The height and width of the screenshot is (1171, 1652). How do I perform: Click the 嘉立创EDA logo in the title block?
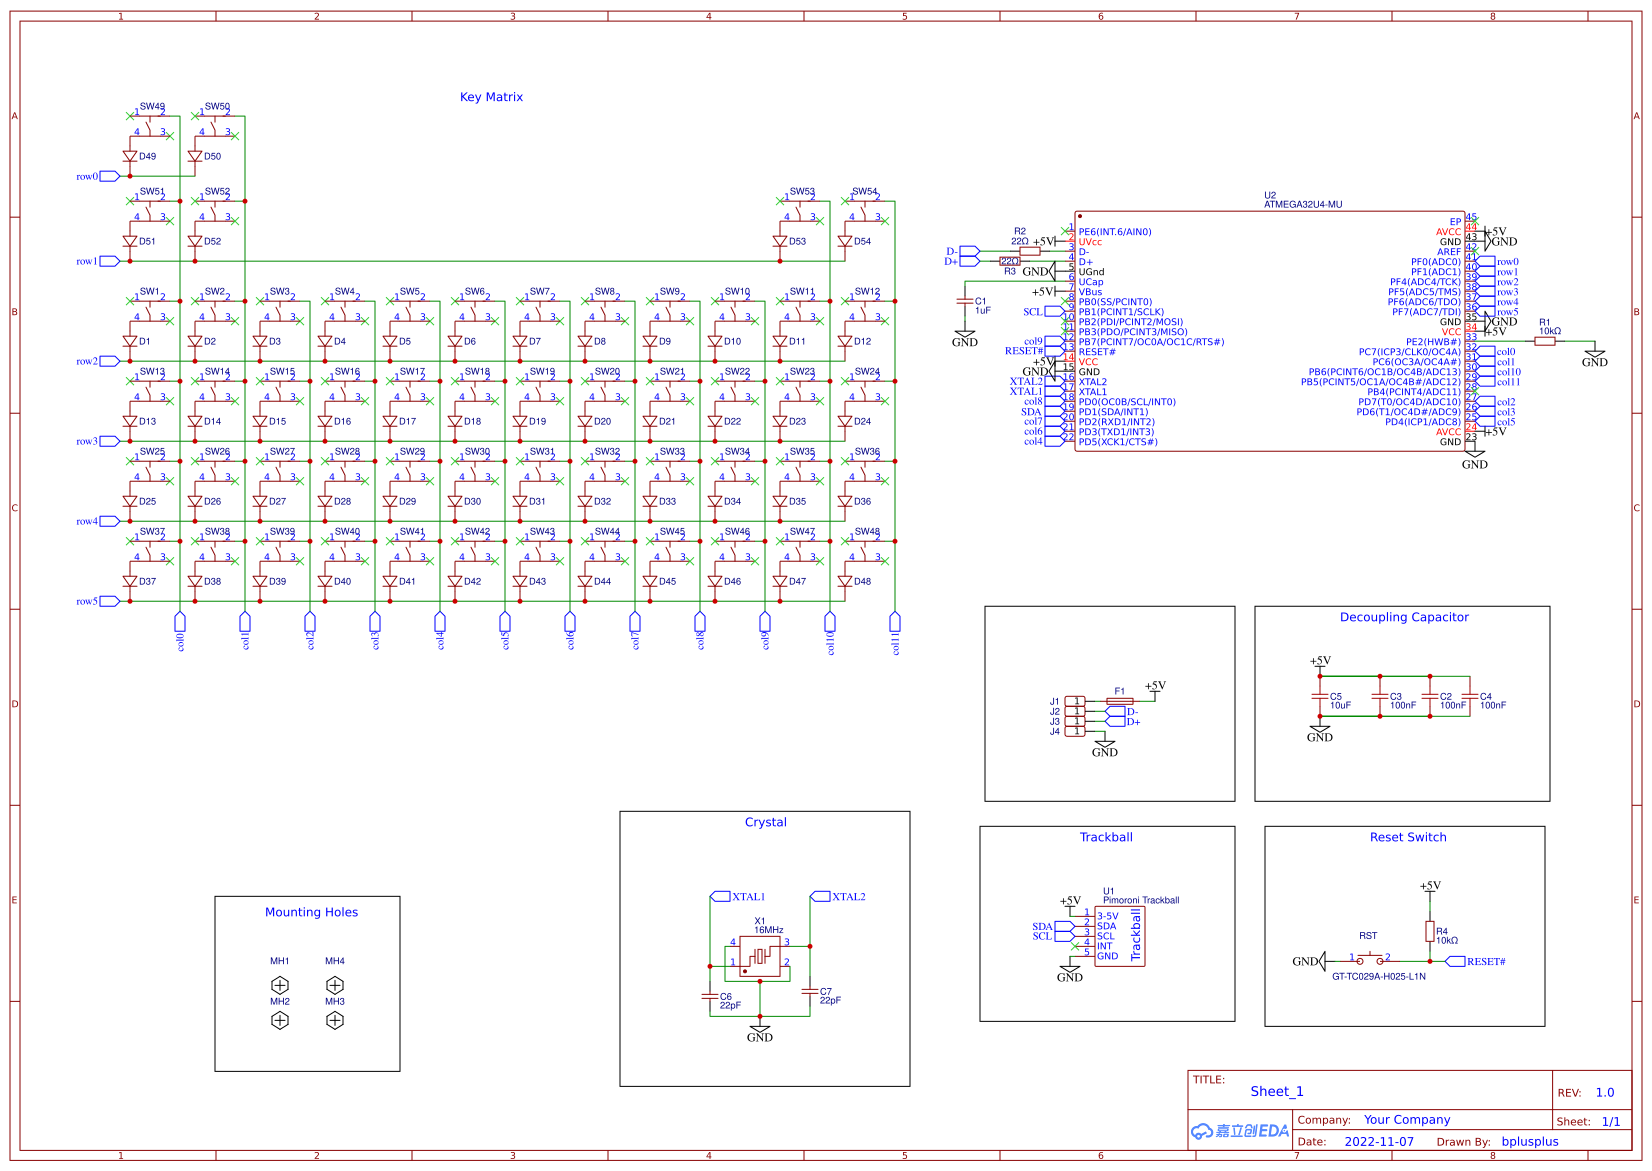point(1240,1132)
